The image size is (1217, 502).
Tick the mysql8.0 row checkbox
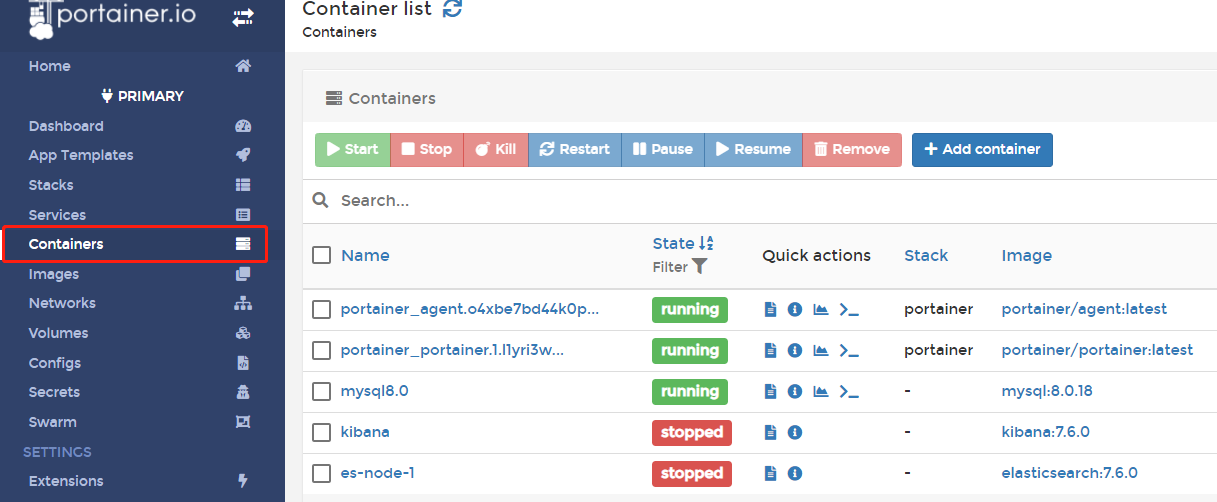click(321, 392)
